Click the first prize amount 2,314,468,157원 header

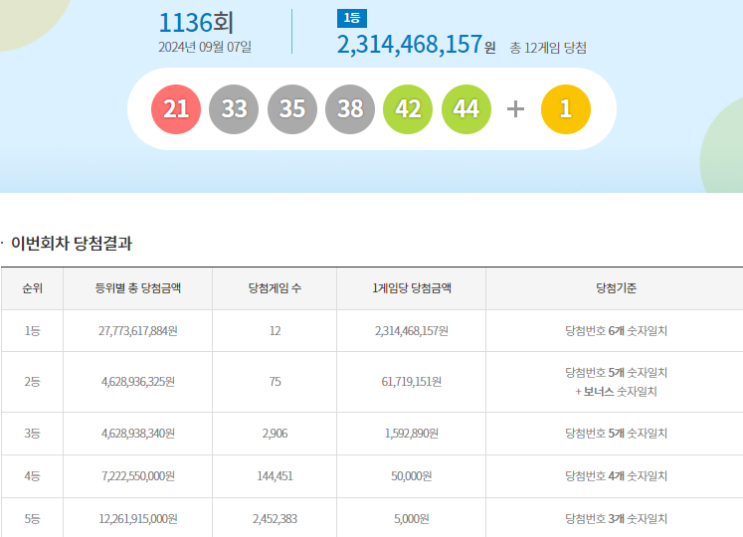tap(416, 44)
